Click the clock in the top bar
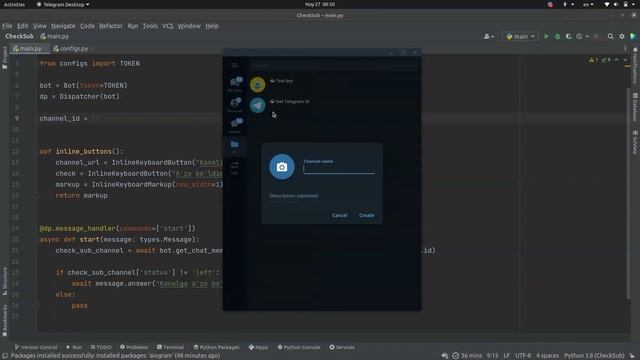The image size is (640, 360). click(x=320, y=4)
